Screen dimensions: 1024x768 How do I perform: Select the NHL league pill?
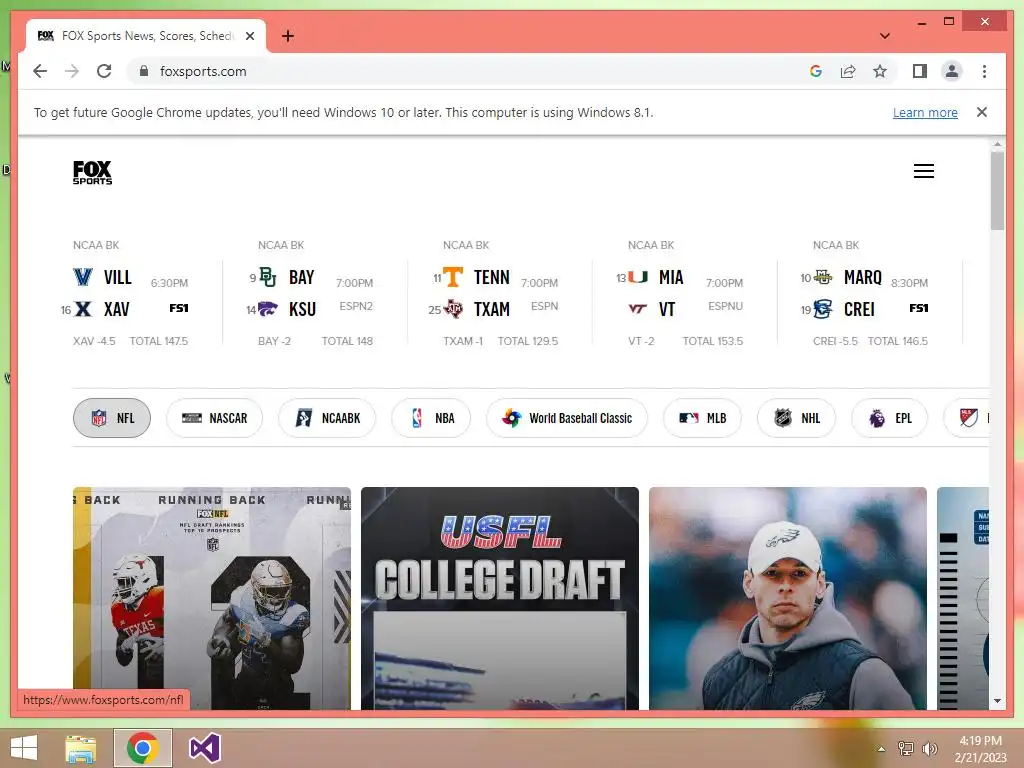(x=797, y=418)
